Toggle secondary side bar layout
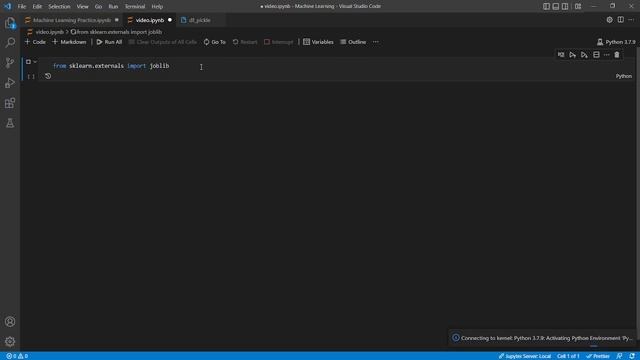The image size is (640, 360). (565, 6)
